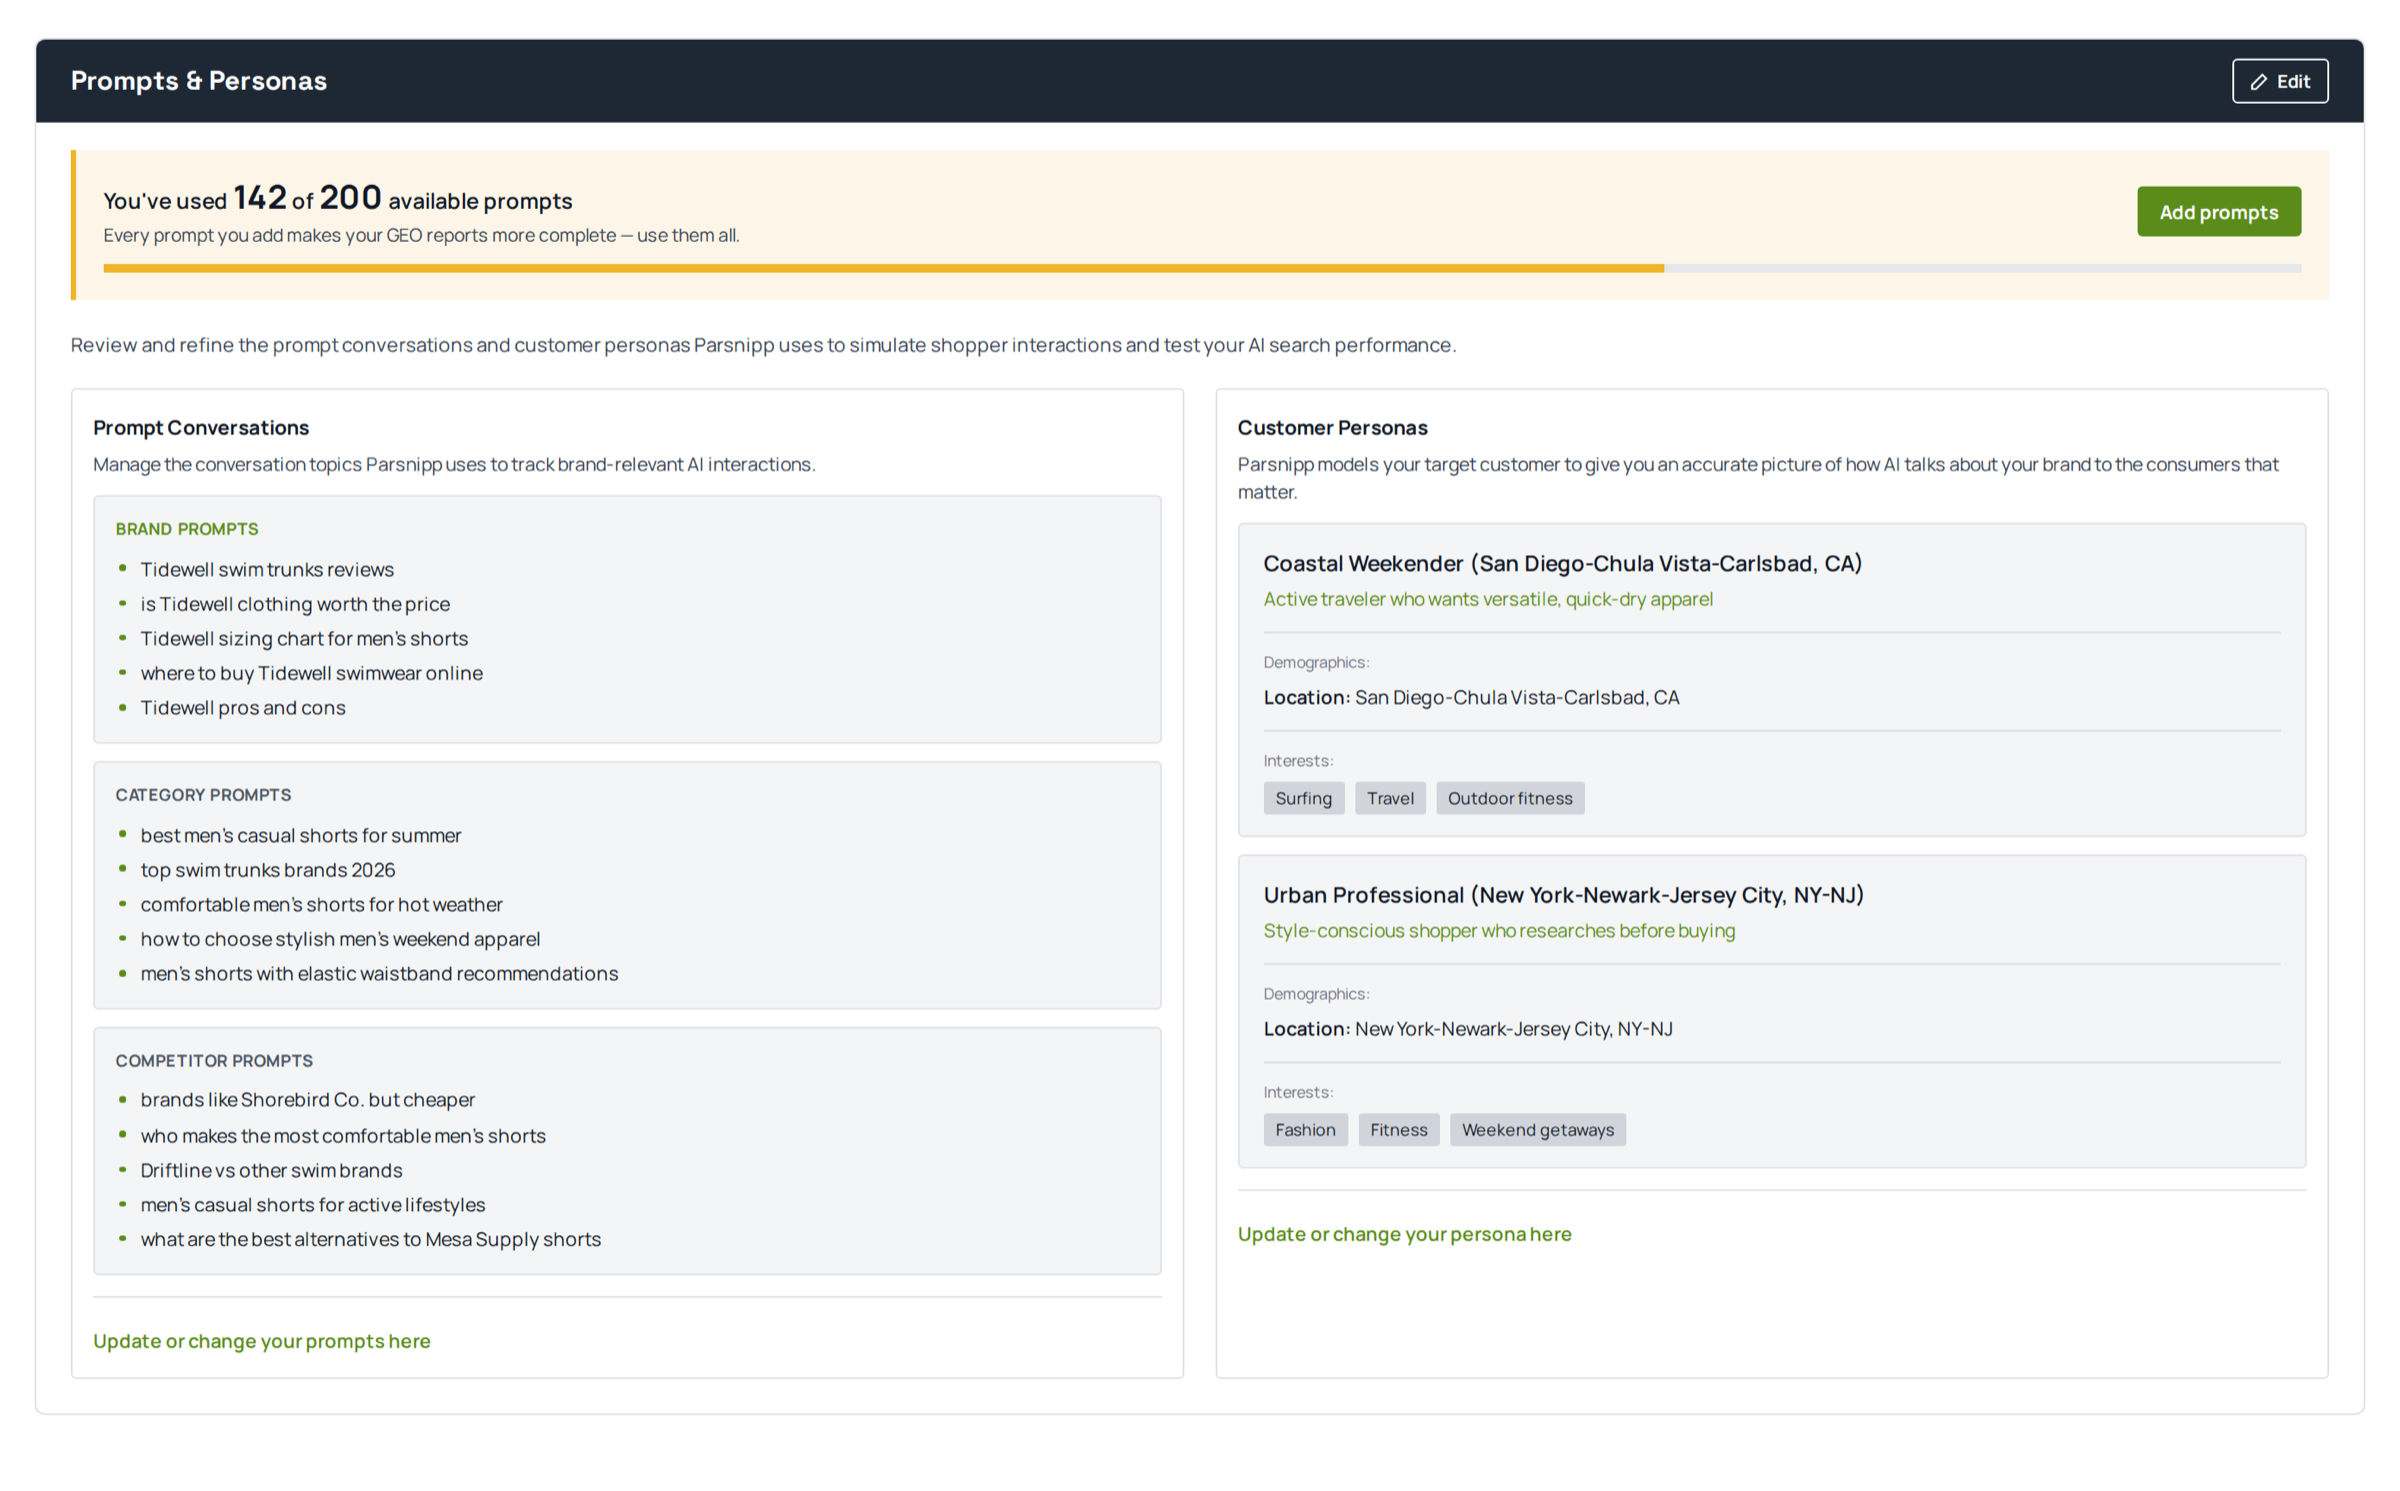Click the COMPETITOR PROMPTS heading
This screenshot has width=2400, height=1491.
[214, 1060]
